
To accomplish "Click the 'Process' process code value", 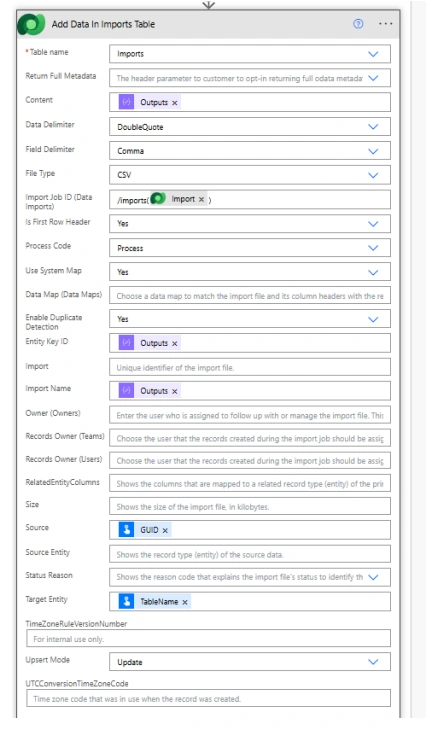I will tap(130, 248).
